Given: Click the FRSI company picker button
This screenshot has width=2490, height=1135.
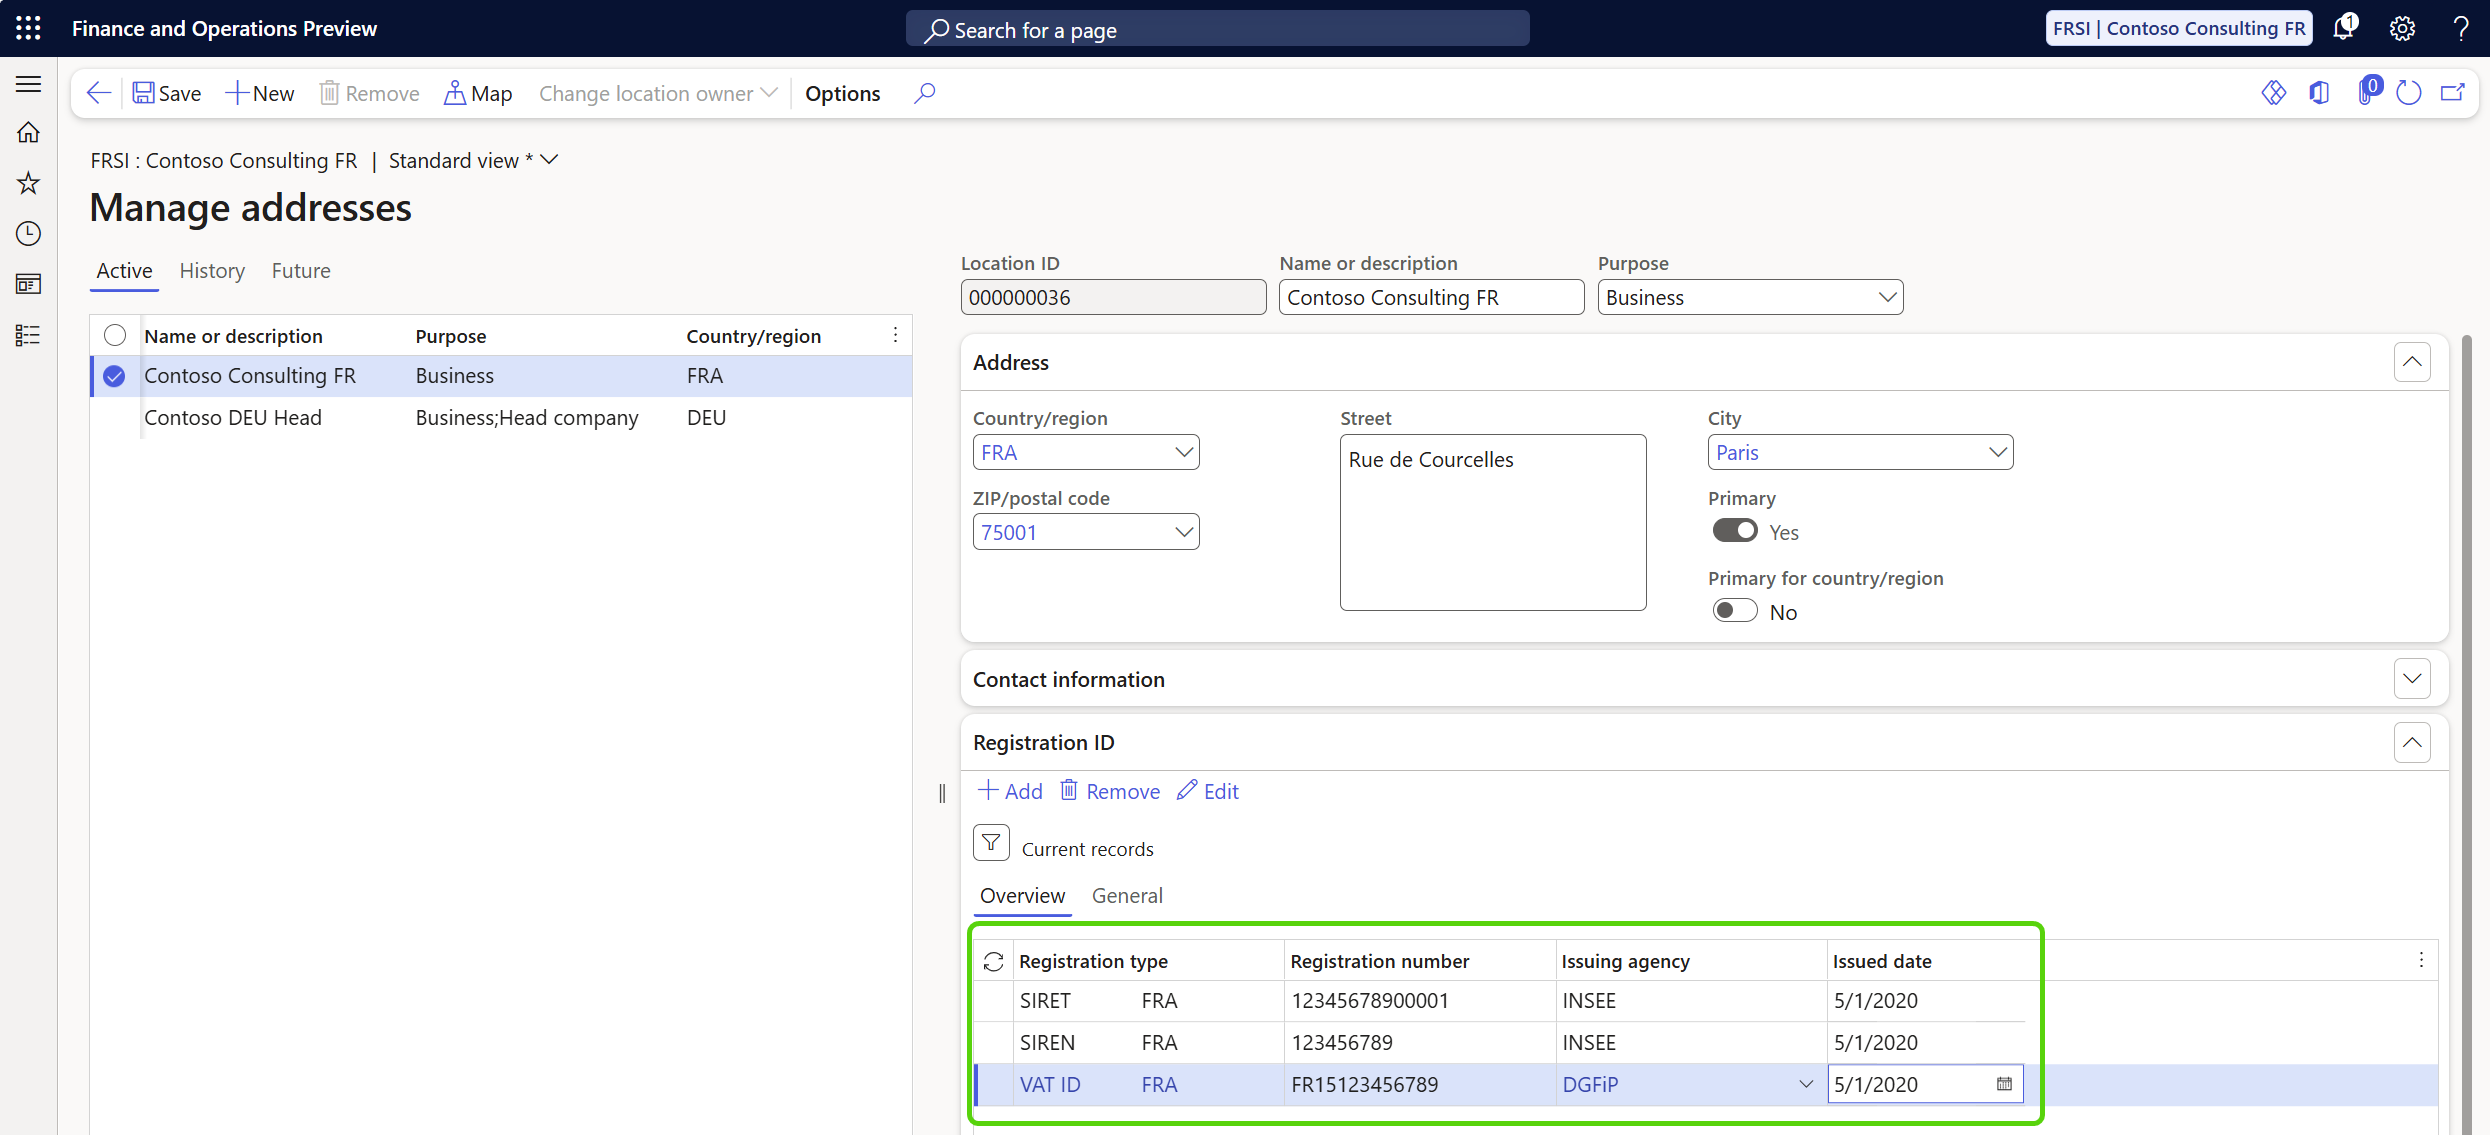Looking at the screenshot, I should [2178, 28].
